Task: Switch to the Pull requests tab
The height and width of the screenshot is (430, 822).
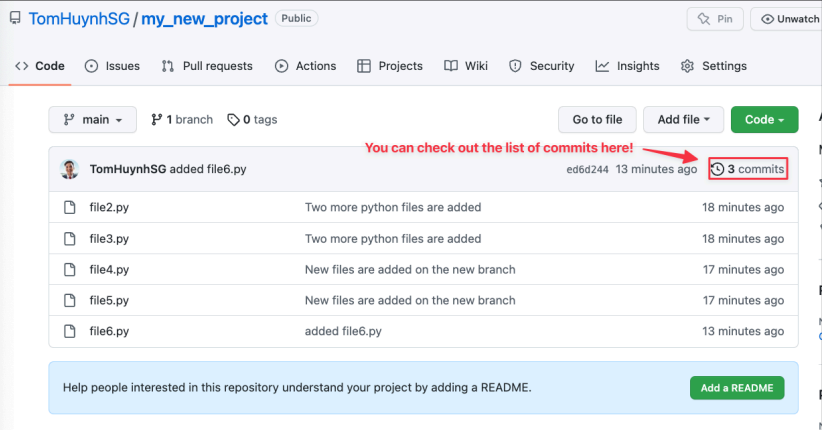Action: [x=207, y=66]
